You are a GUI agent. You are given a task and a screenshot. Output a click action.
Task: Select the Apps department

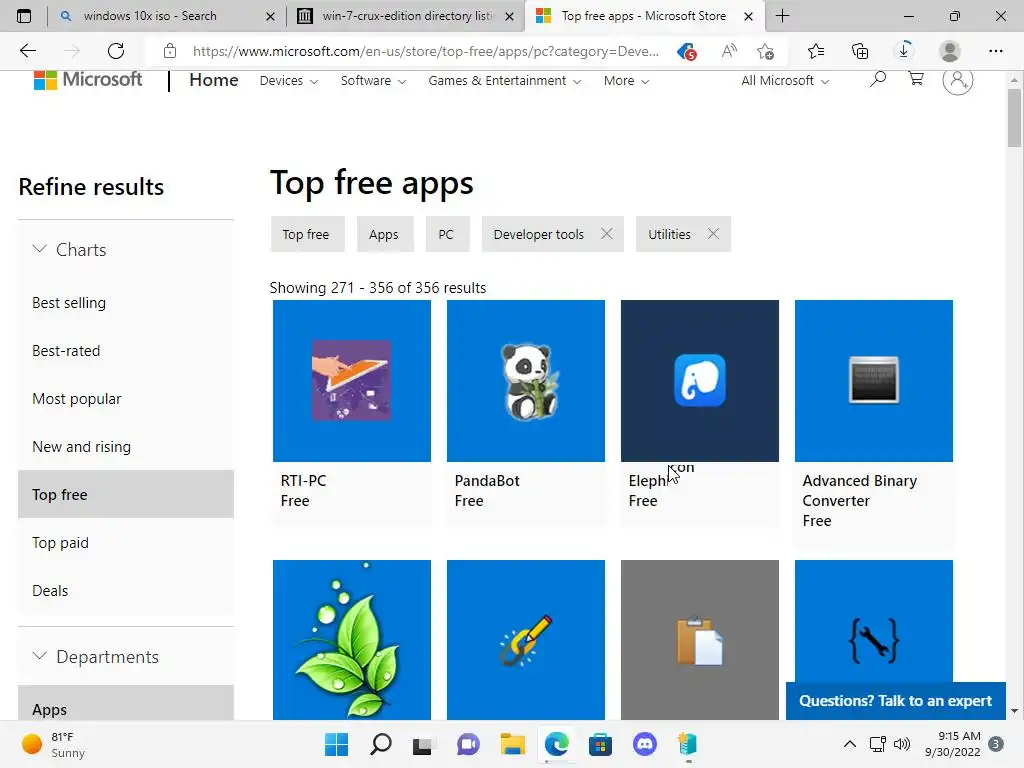point(125,703)
